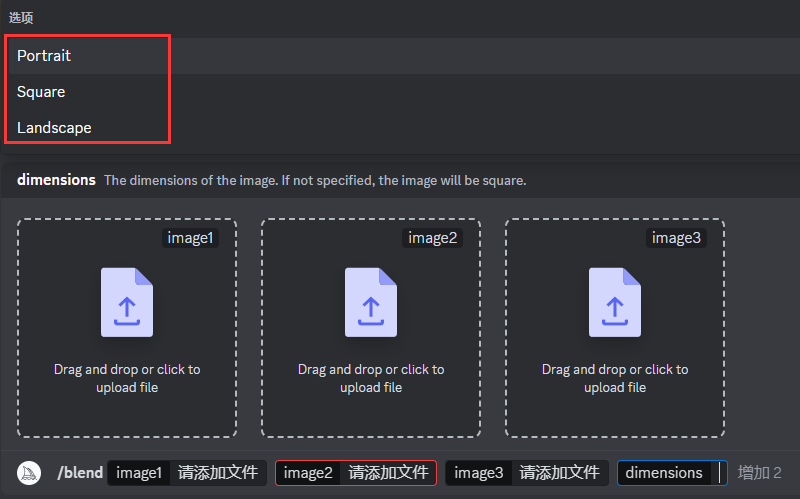The width and height of the screenshot is (800, 499).
Task: Click the 增加 2 more options link
Action: click(759, 473)
